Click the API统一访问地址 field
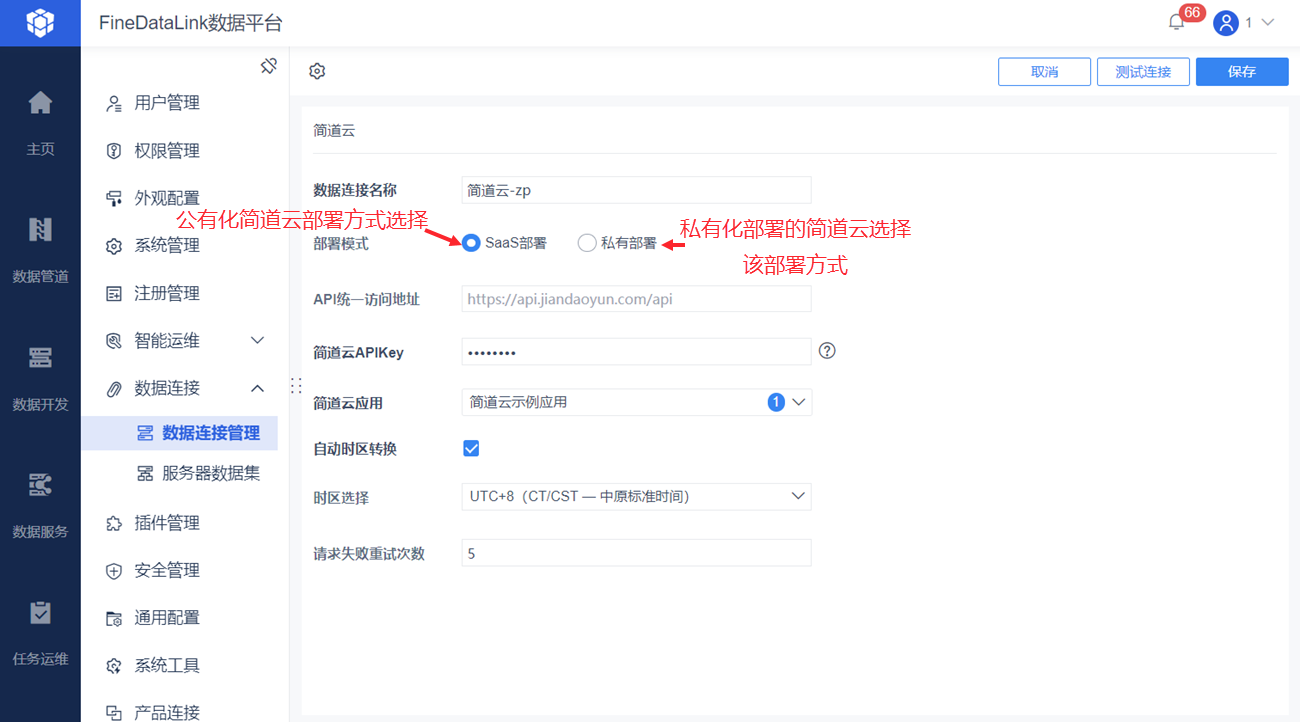Viewport: 1300px width, 722px height. [636, 298]
